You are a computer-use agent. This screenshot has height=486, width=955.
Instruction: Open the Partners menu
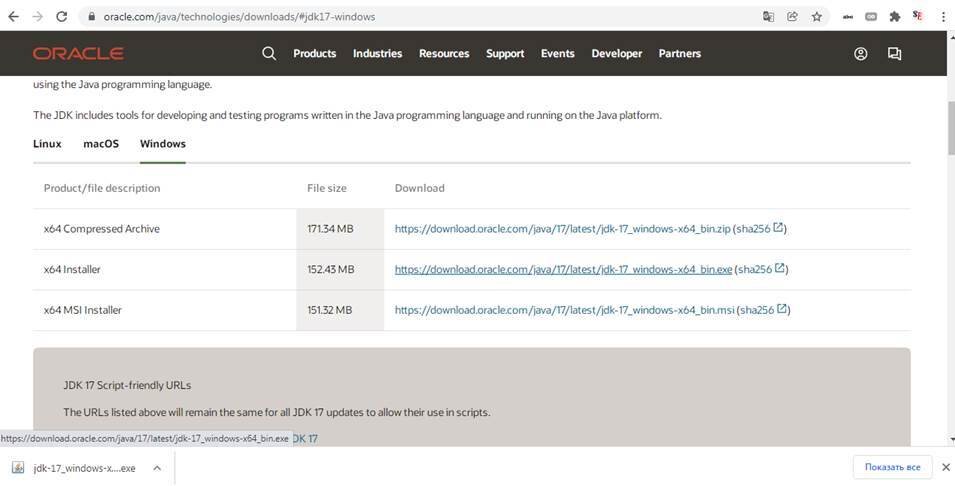(x=680, y=54)
